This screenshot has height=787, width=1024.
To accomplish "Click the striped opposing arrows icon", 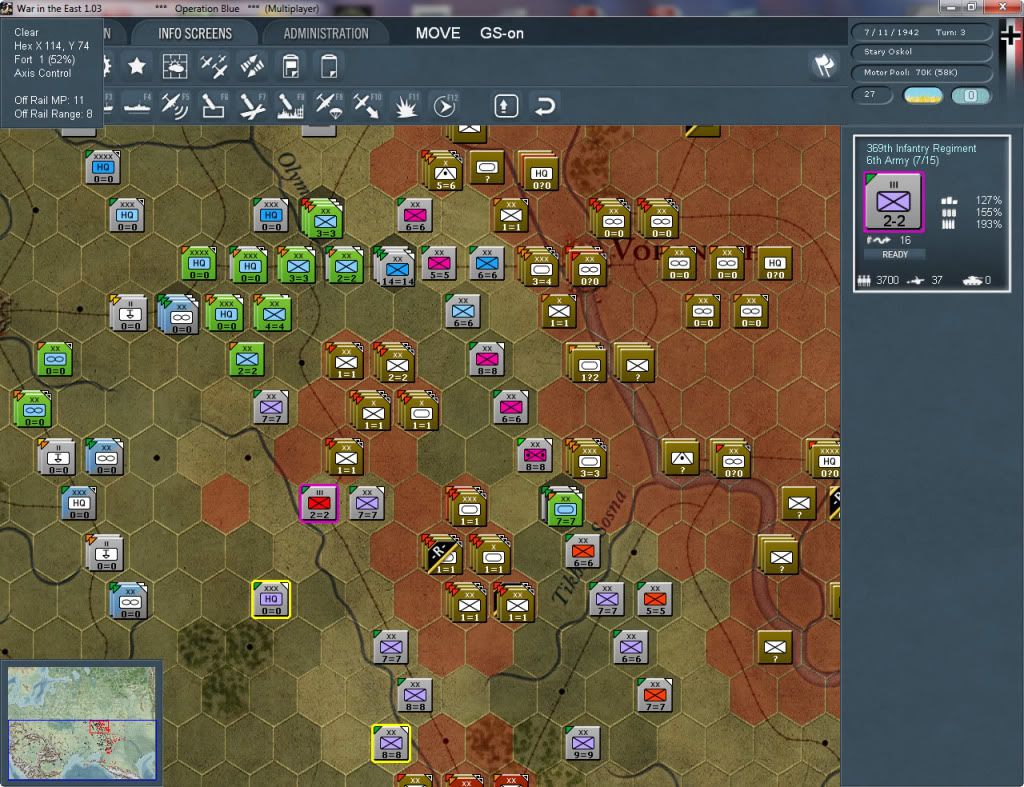I will (x=252, y=66).
